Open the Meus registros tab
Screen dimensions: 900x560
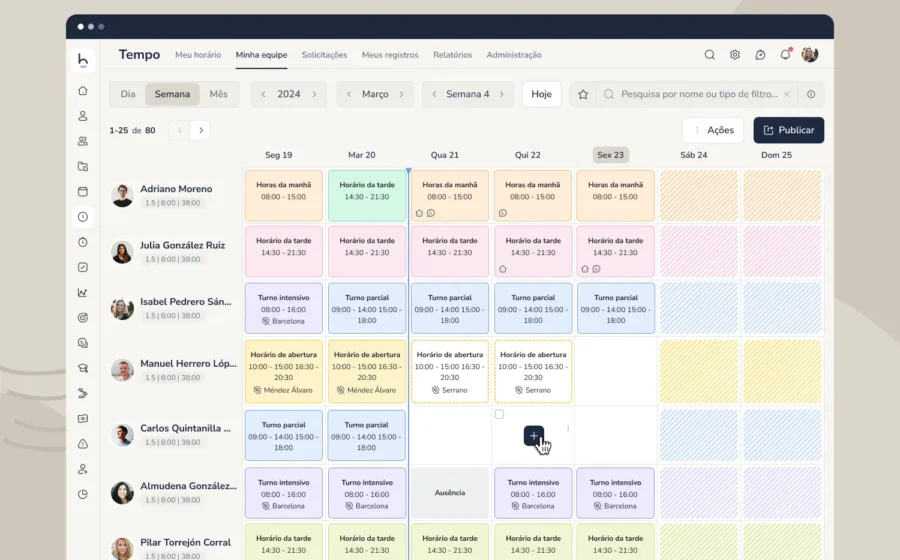(x=390, y=55)
